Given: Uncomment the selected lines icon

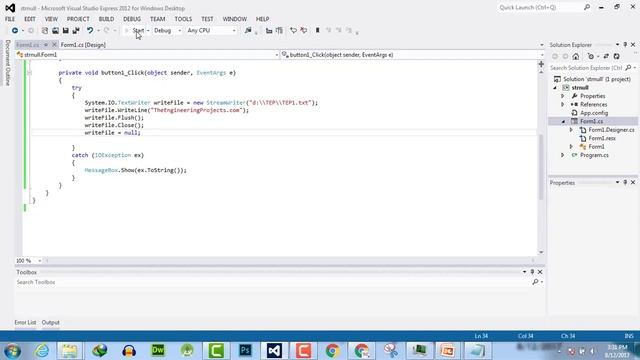Looking at the screenshot, I should pyautogui.click(x=304, y=31).
